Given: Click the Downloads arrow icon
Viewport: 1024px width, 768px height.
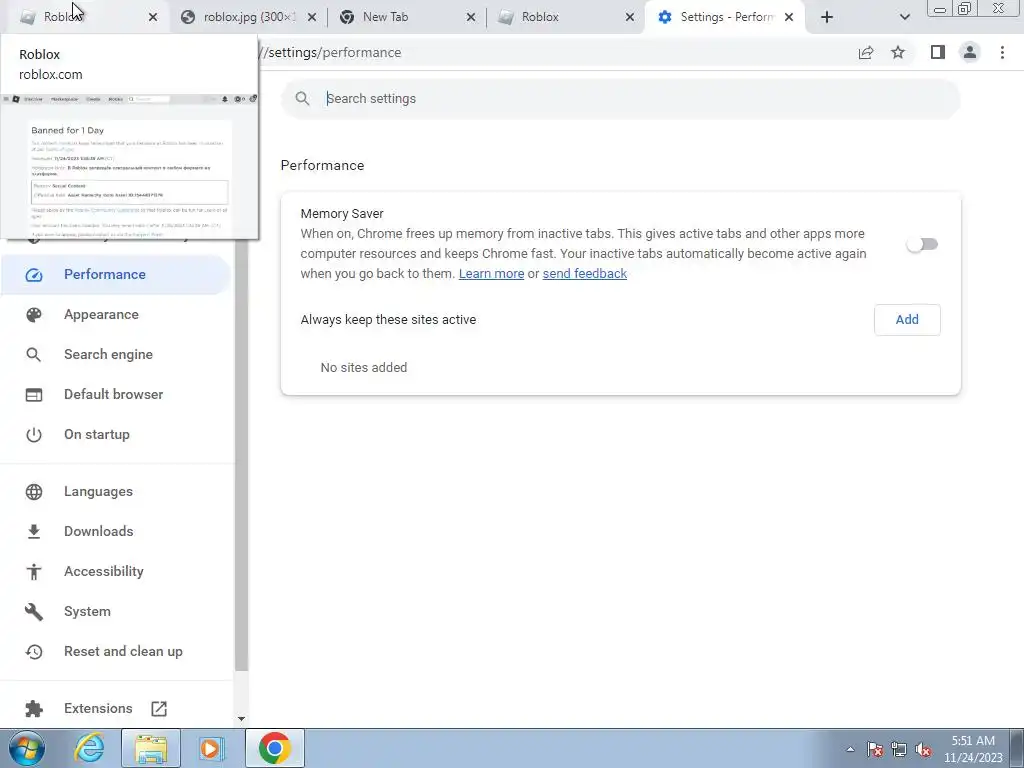Looking at the screenshot, I should [x=34, y=532].
